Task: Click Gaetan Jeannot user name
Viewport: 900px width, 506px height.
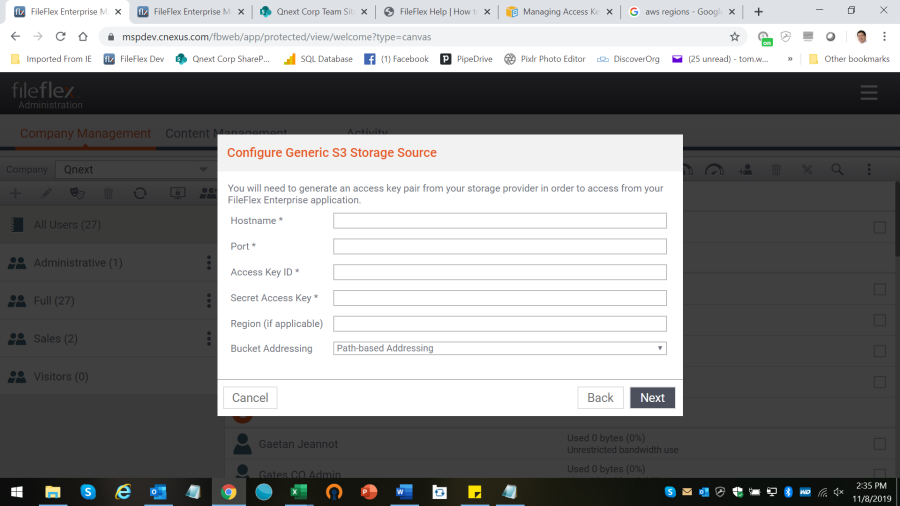Action: pyautogui.click(x=298, y=444)
